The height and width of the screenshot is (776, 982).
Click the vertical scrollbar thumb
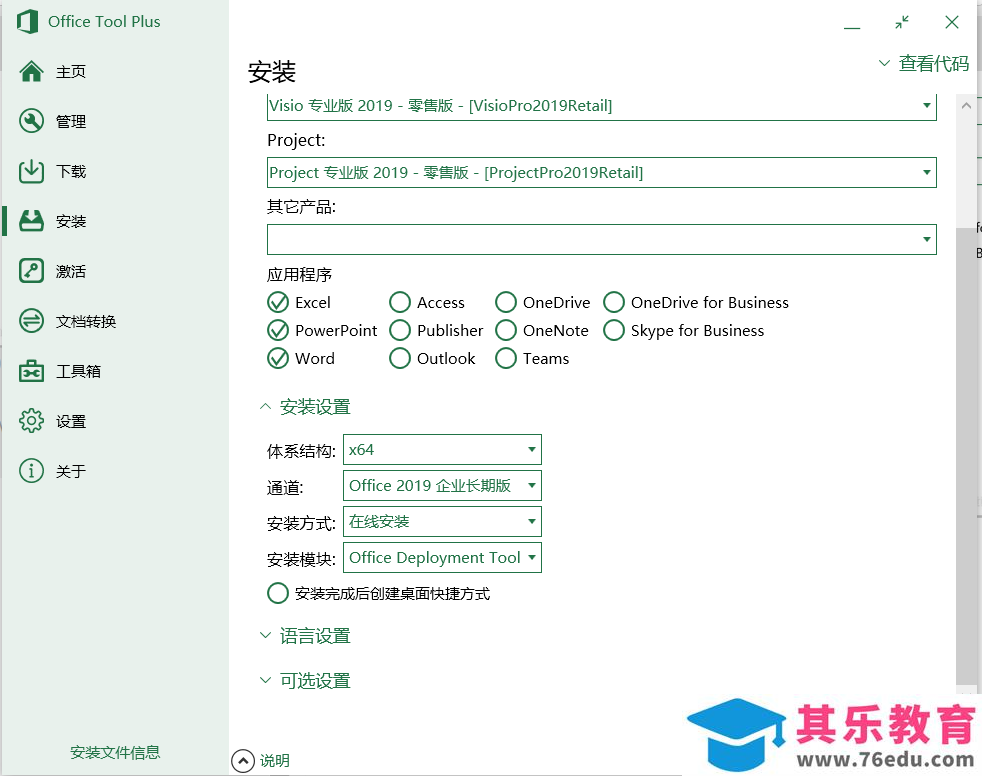pyautogui.click(x=966, y=456)
